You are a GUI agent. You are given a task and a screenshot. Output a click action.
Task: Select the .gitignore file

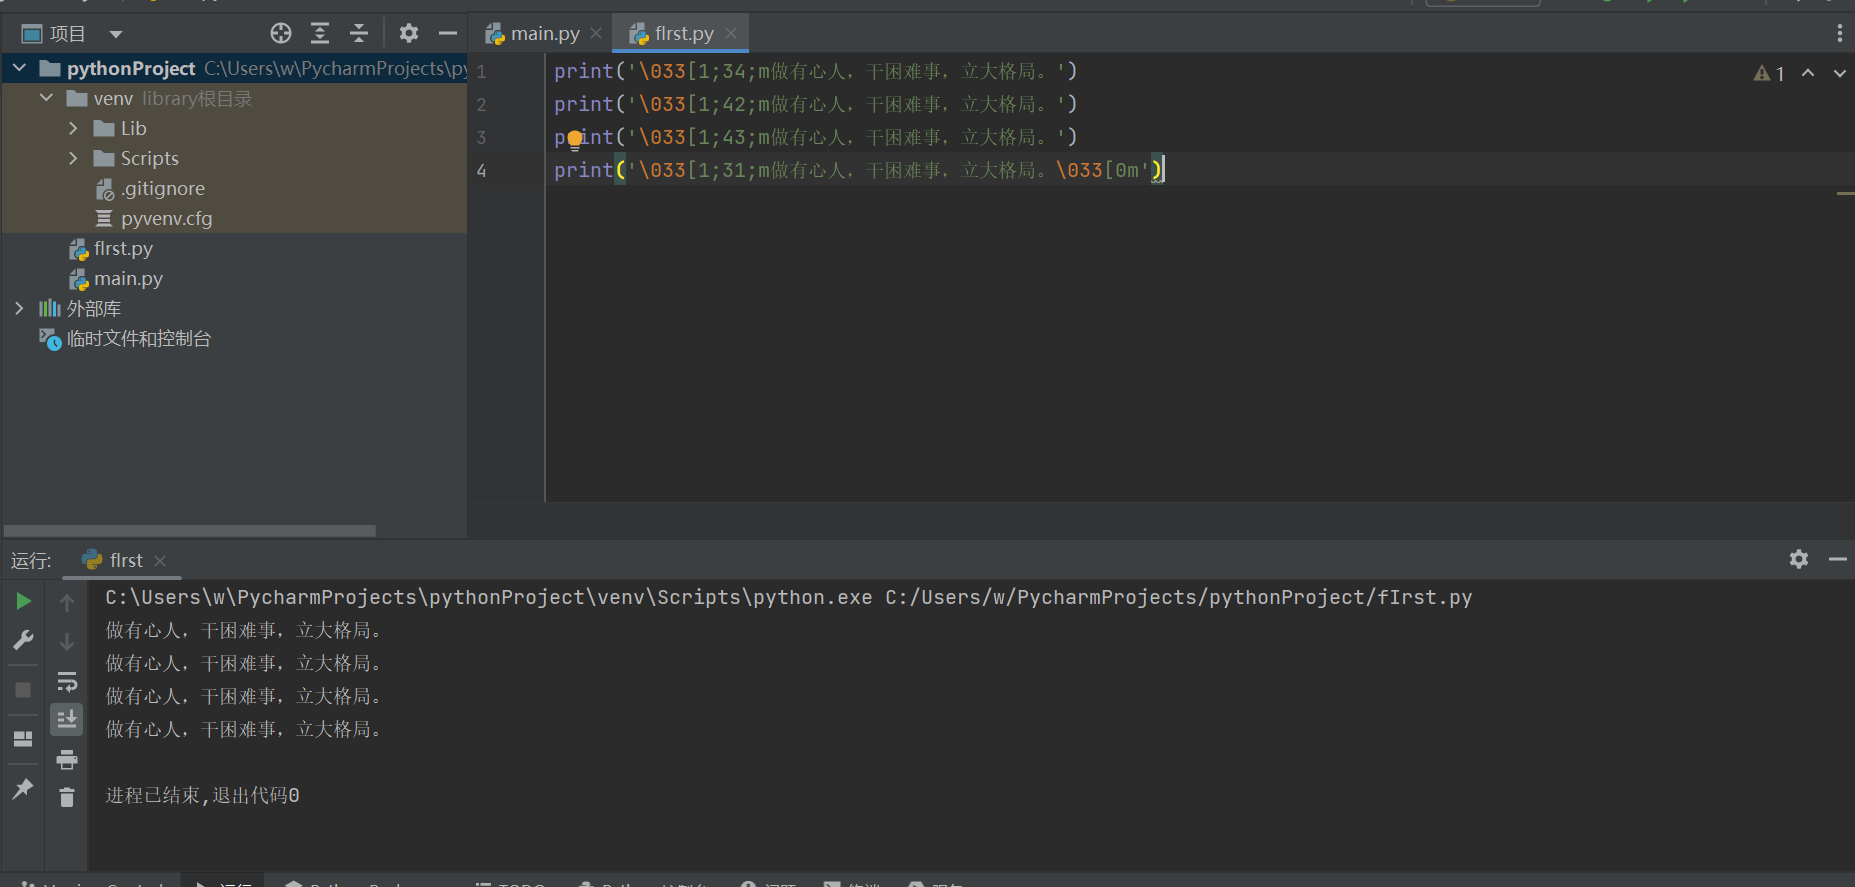coord(150,188)
